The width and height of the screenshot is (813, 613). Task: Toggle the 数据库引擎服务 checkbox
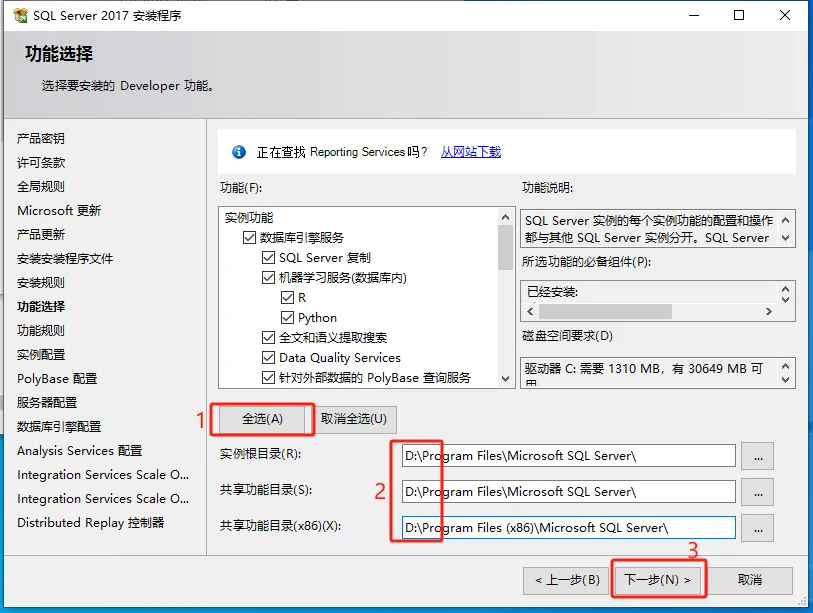coord(249,238)
